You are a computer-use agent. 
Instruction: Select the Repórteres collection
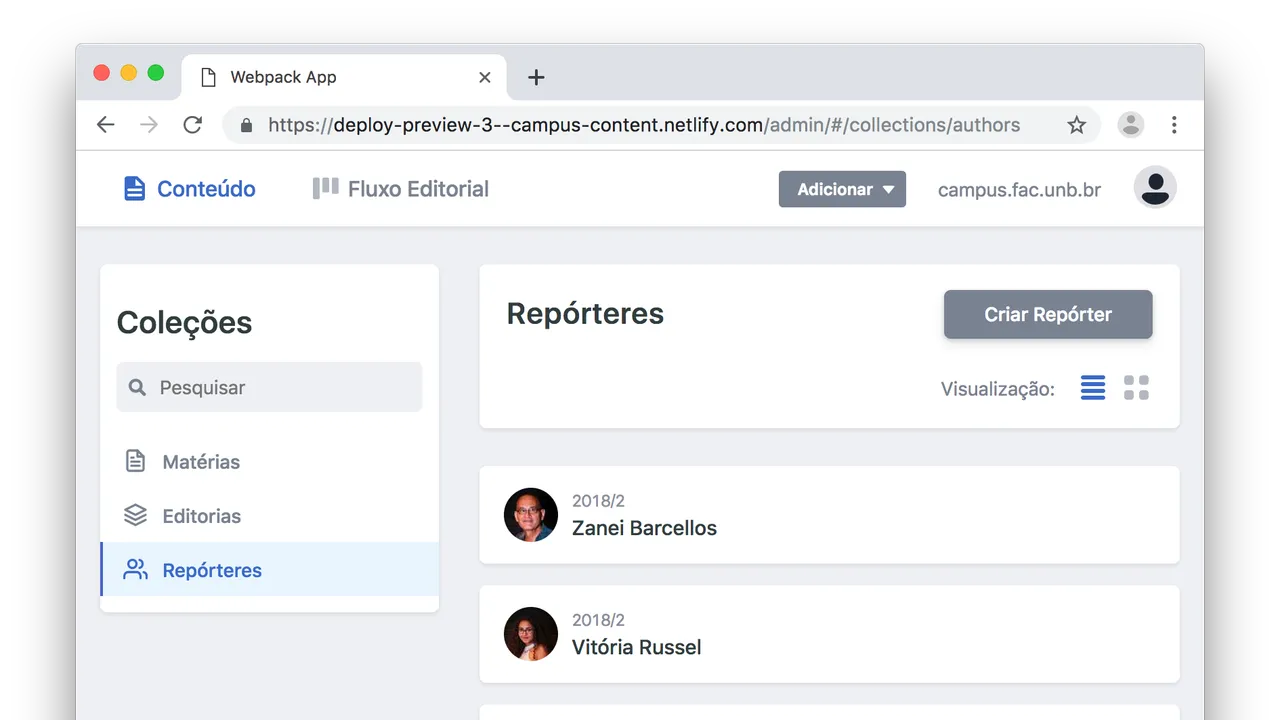269,570
